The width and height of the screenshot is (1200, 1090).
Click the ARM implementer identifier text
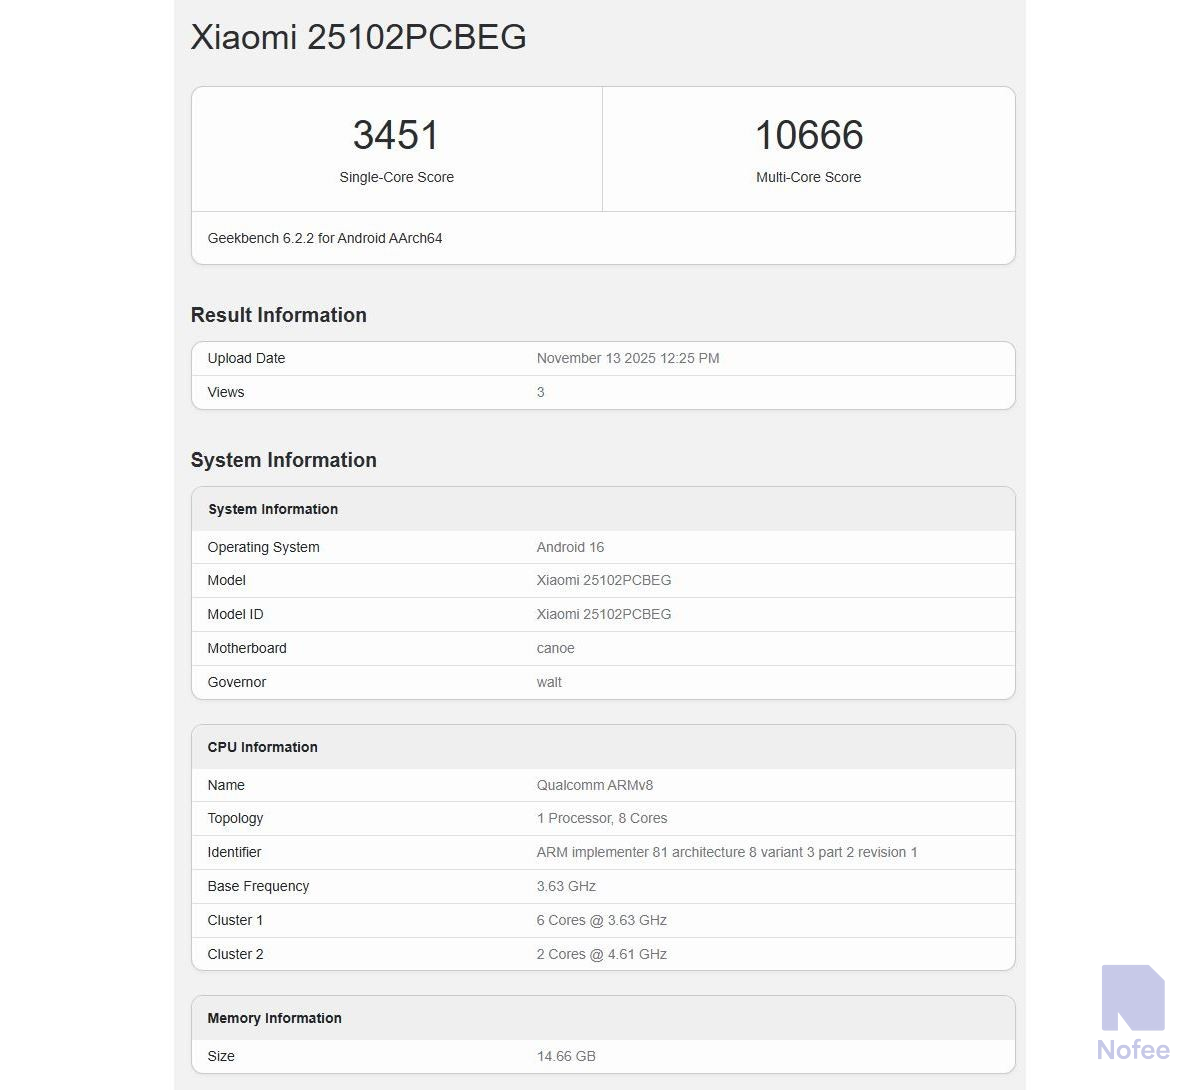point(726,852)
